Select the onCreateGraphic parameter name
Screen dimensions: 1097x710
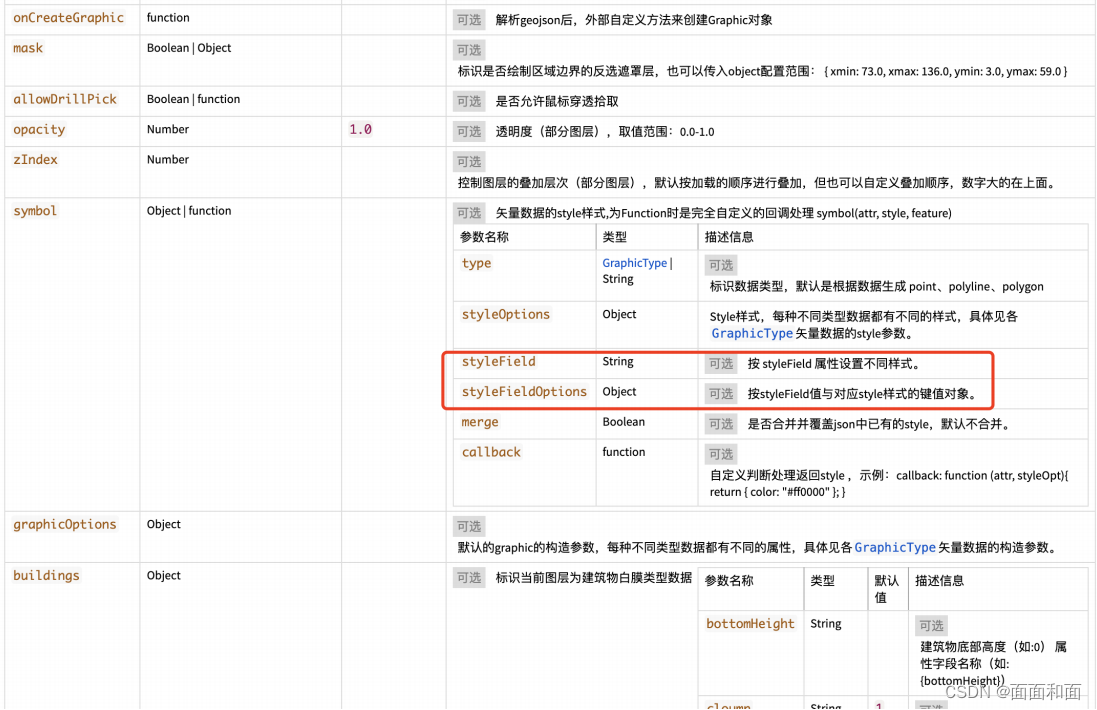coord(67,17)
